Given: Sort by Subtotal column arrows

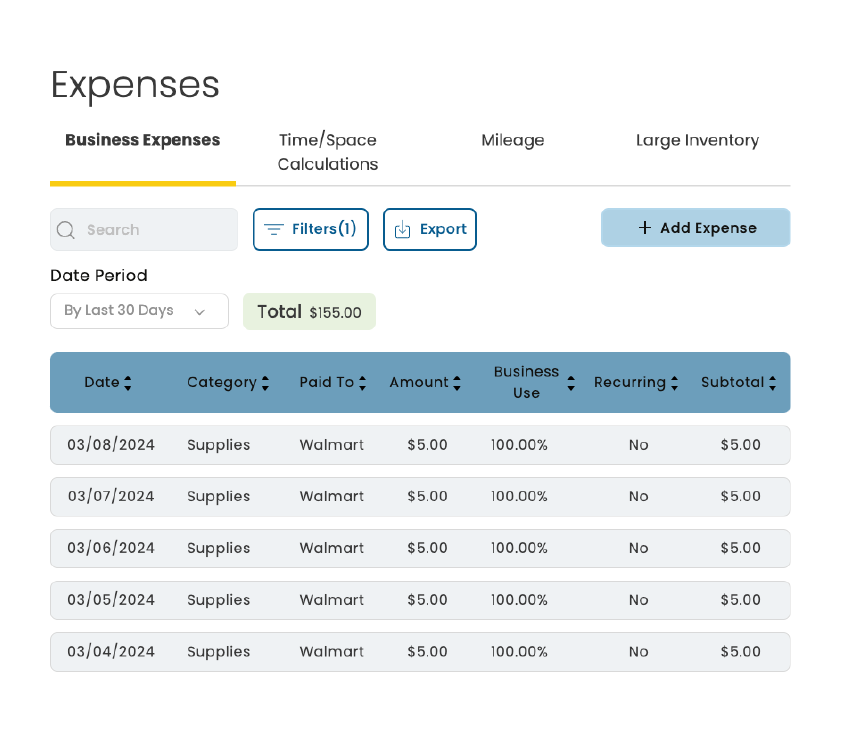Looking at the screenshot, I should pyautogui.click(x=772, y=383).
